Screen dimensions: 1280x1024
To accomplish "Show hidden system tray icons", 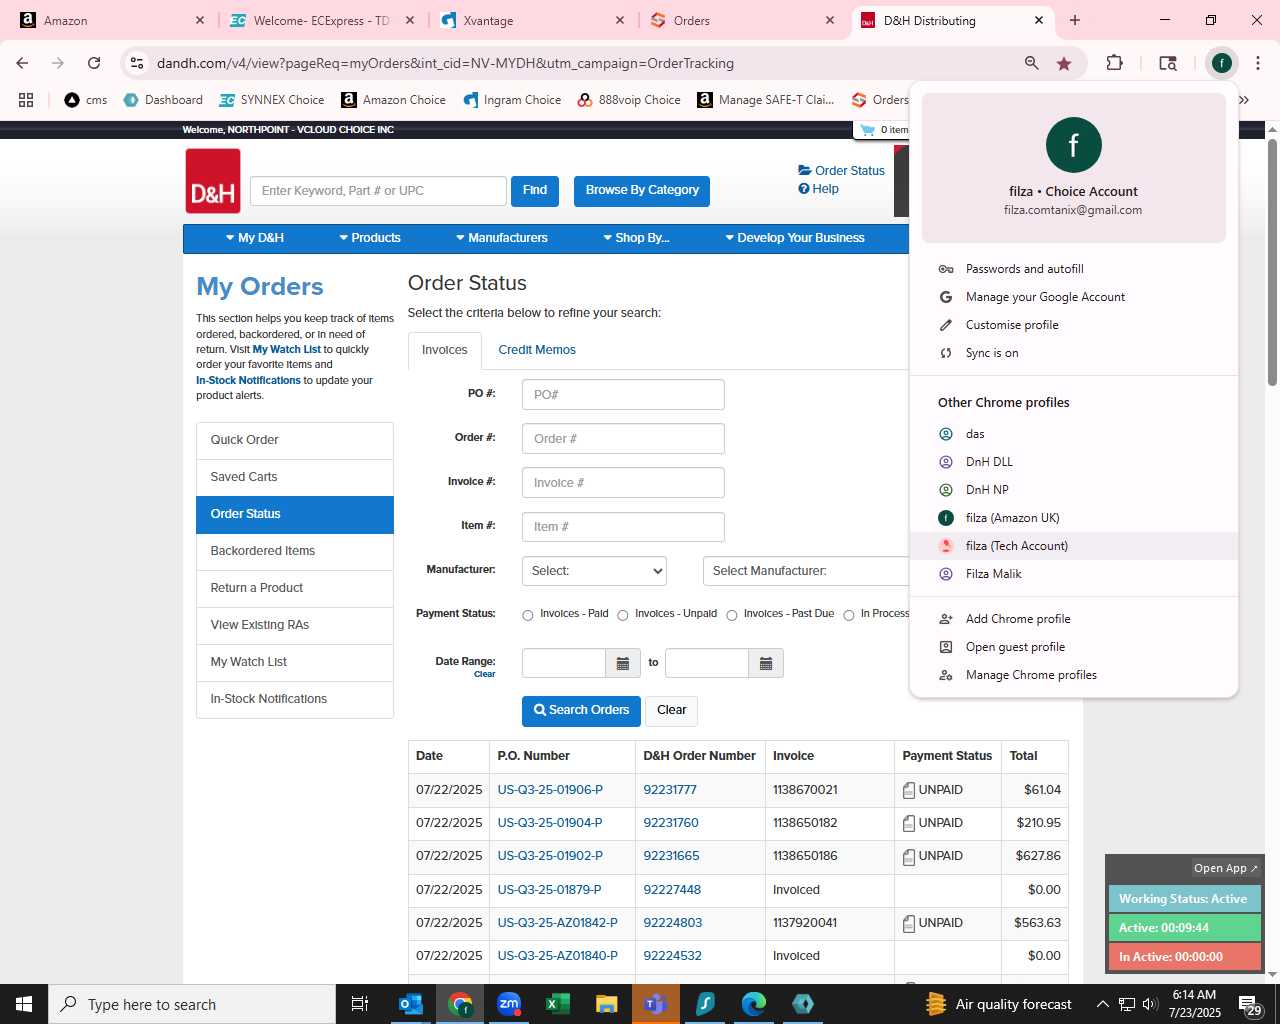I will pyautogui.click(x=1102, y=1004).
